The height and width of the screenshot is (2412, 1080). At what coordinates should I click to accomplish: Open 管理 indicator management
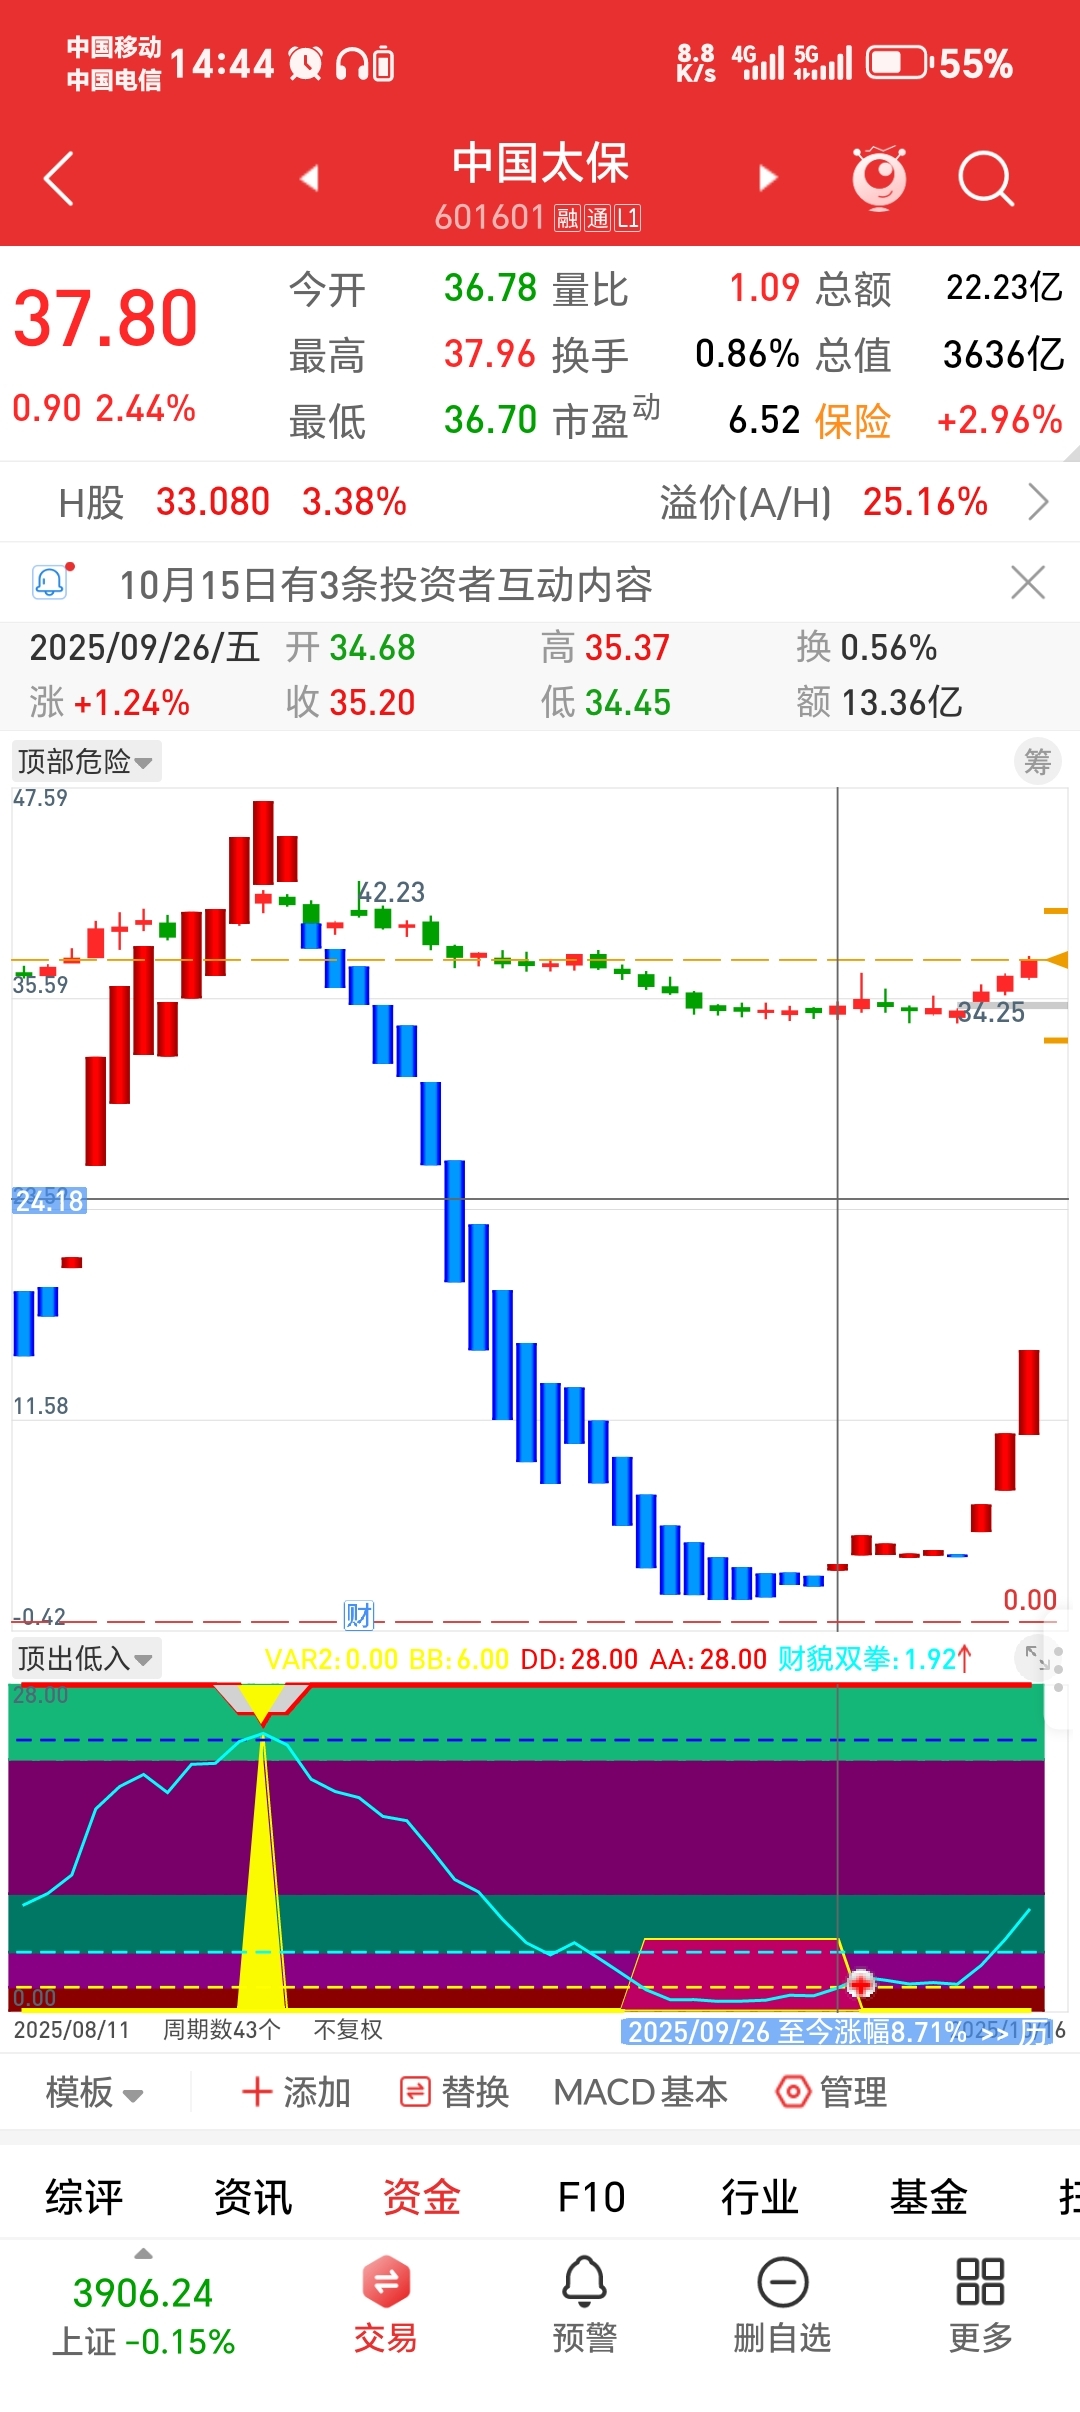point(832,2092)
